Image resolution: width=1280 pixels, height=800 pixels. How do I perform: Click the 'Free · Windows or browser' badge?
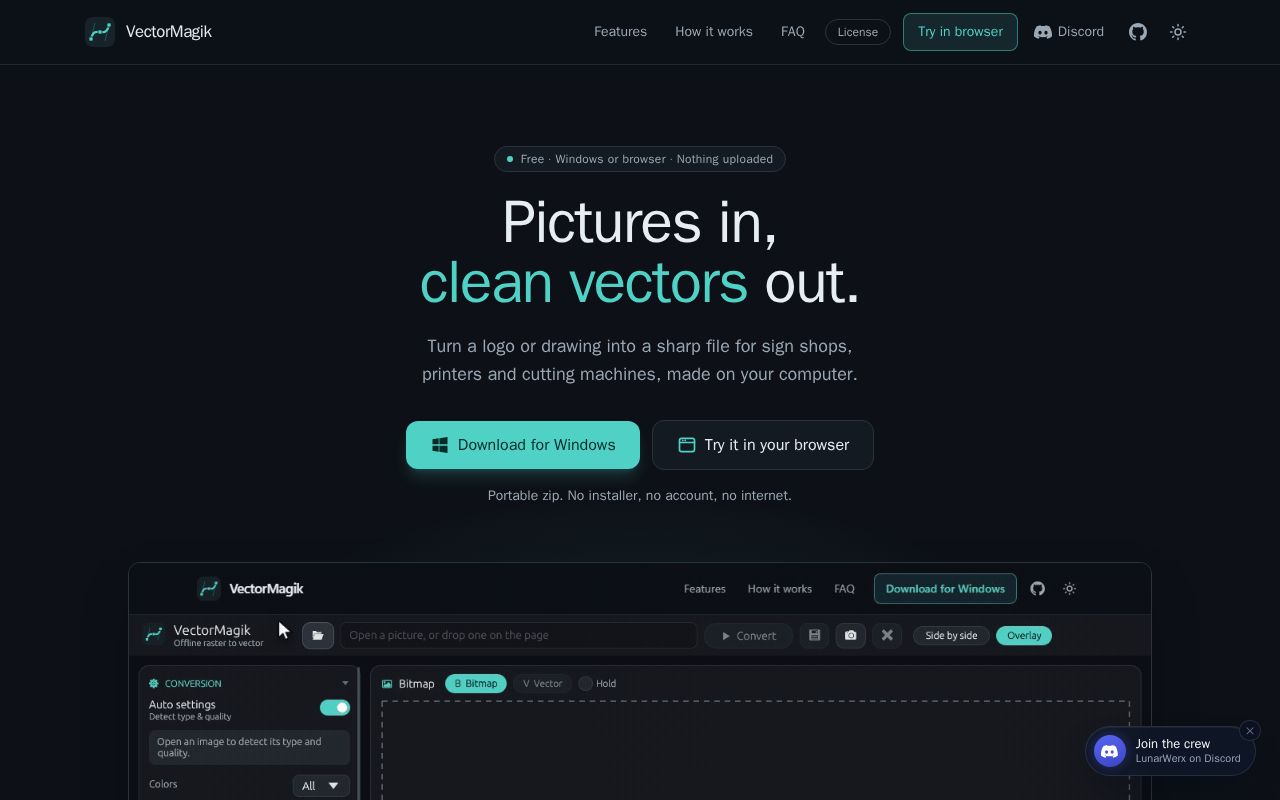(640, 159)
